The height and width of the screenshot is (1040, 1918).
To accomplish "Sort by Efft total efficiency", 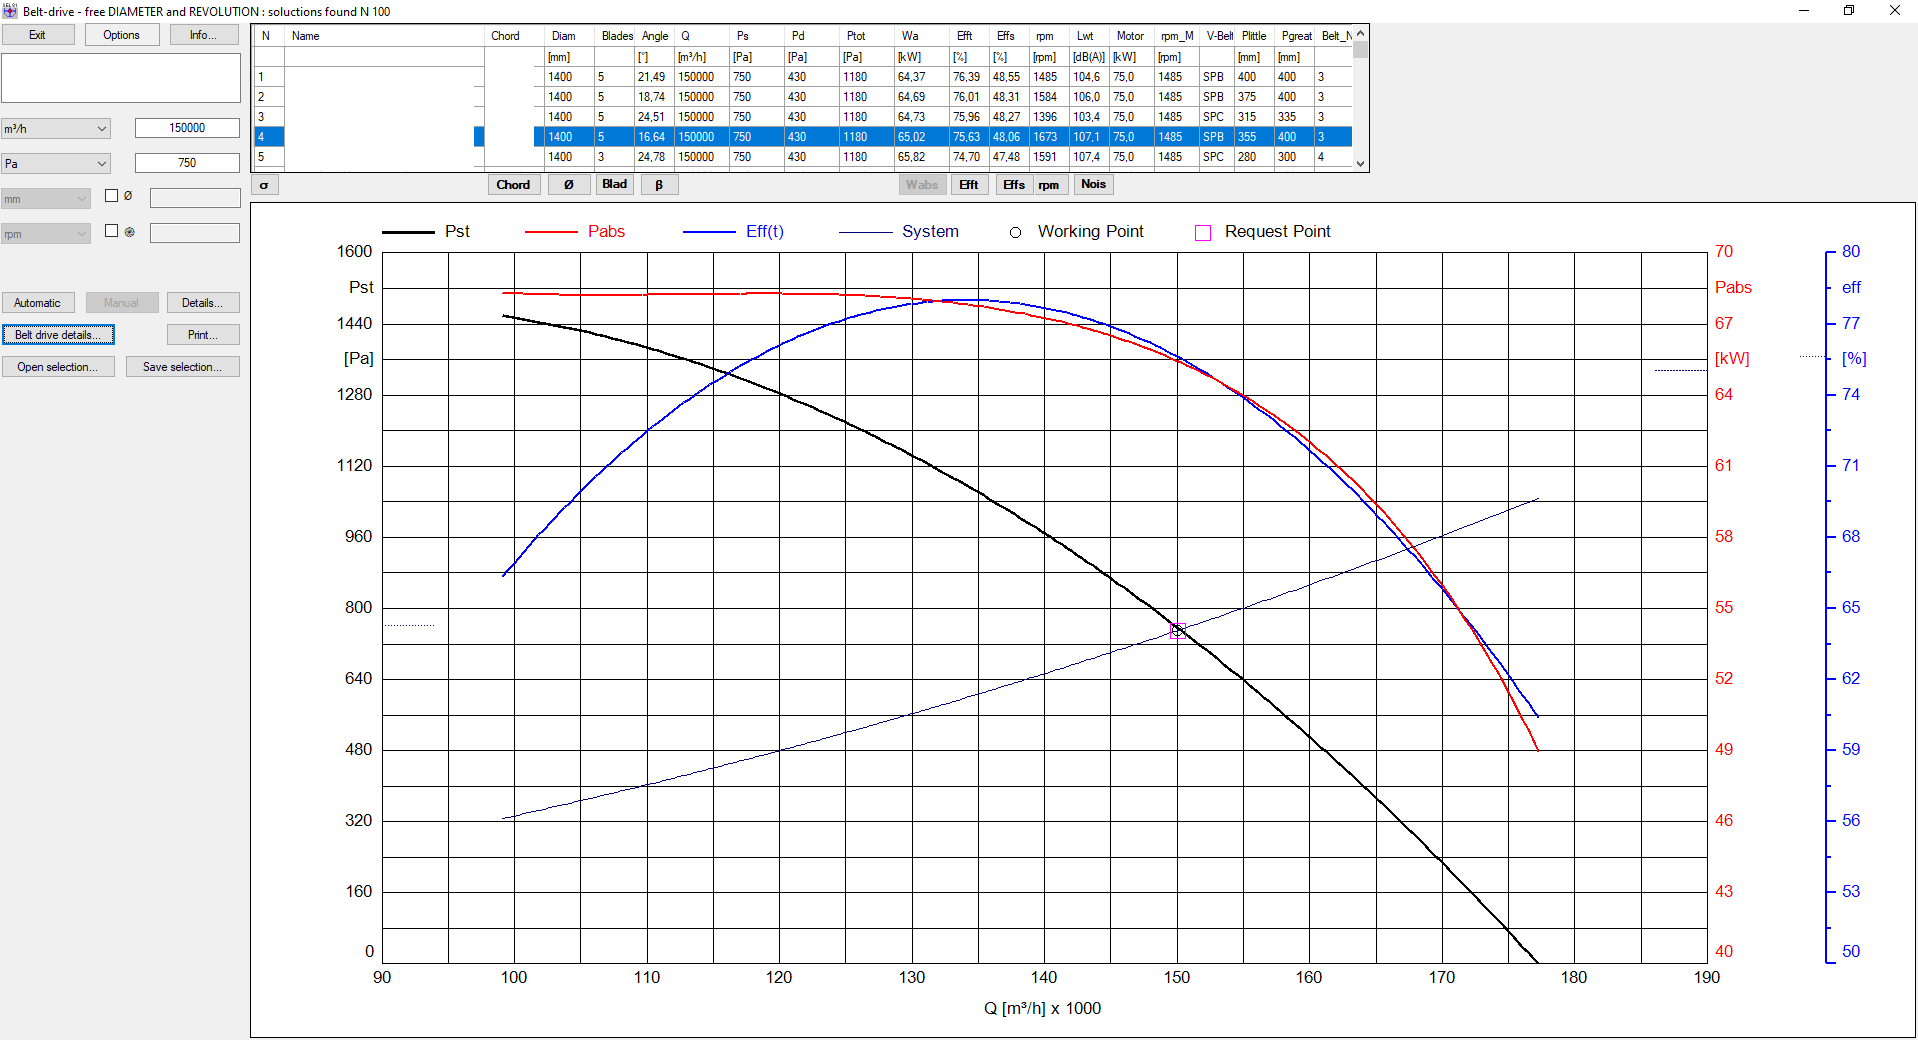I will coord(968,185).
